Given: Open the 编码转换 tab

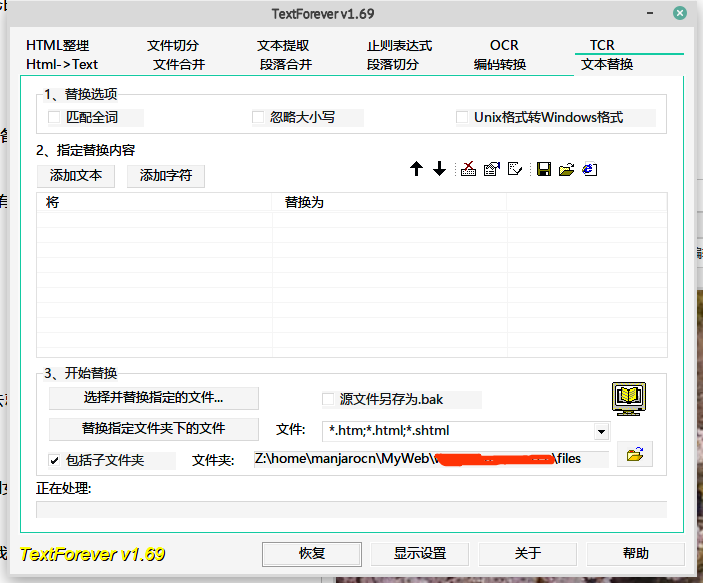Looking at the screenshot, I should pos(499,65).
